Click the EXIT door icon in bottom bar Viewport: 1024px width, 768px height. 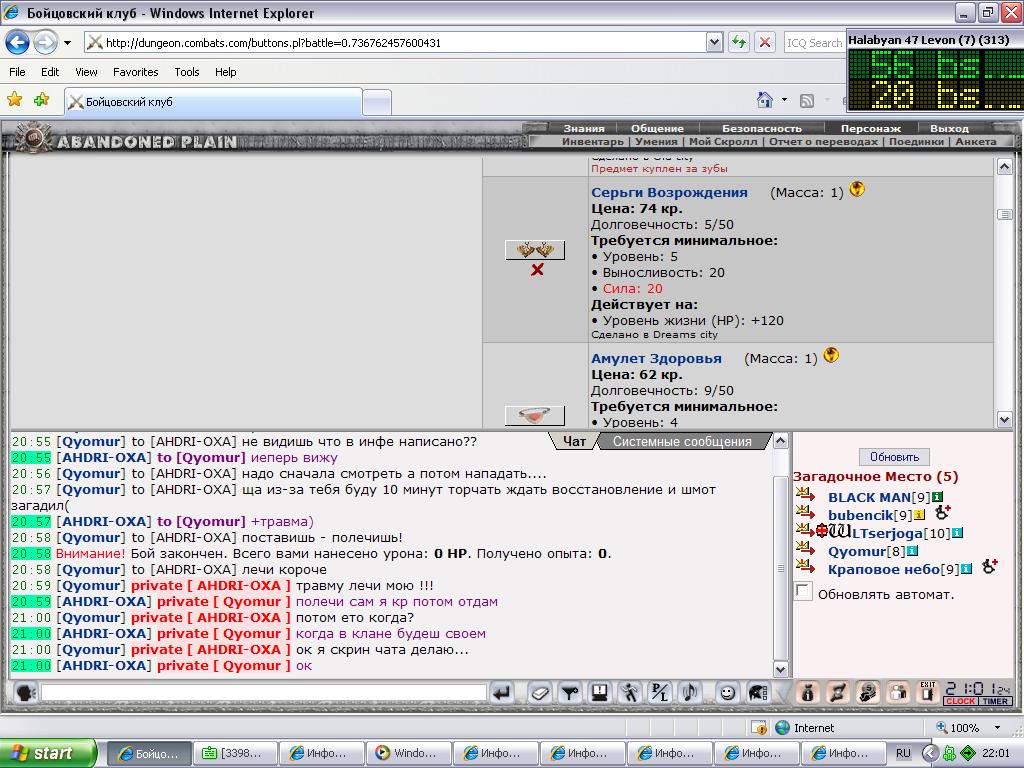click(x=927, y=693)
